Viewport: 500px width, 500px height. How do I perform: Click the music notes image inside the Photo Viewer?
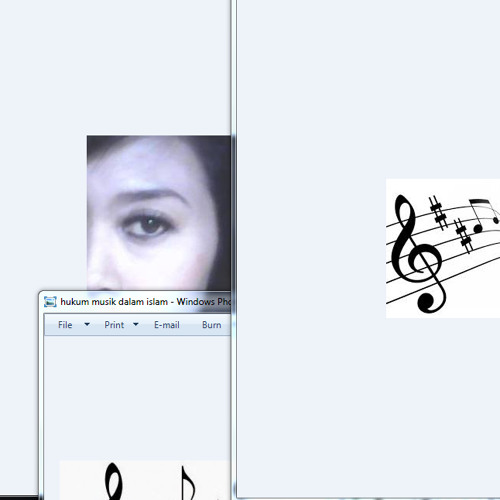point(145,480)
